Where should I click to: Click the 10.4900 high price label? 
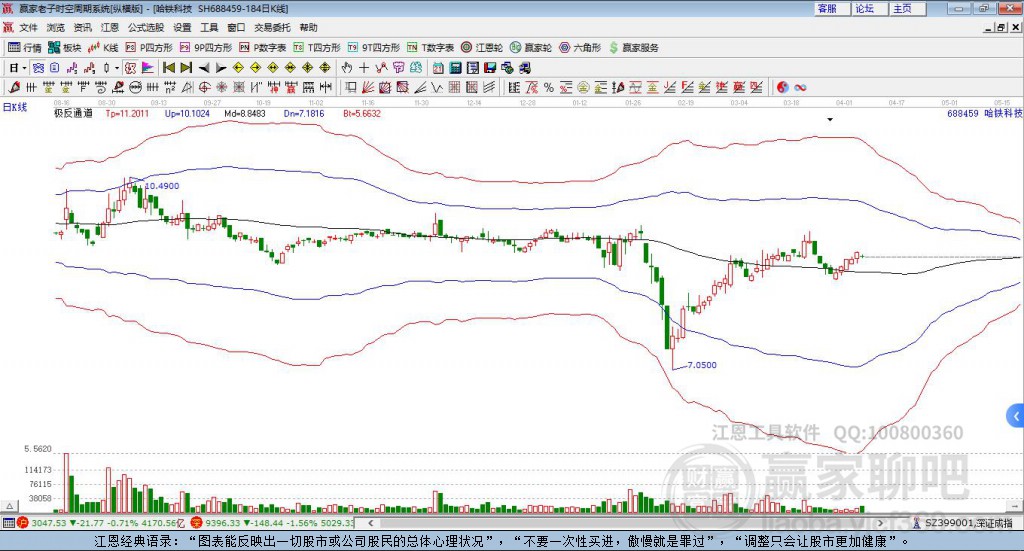pos(162,186)
